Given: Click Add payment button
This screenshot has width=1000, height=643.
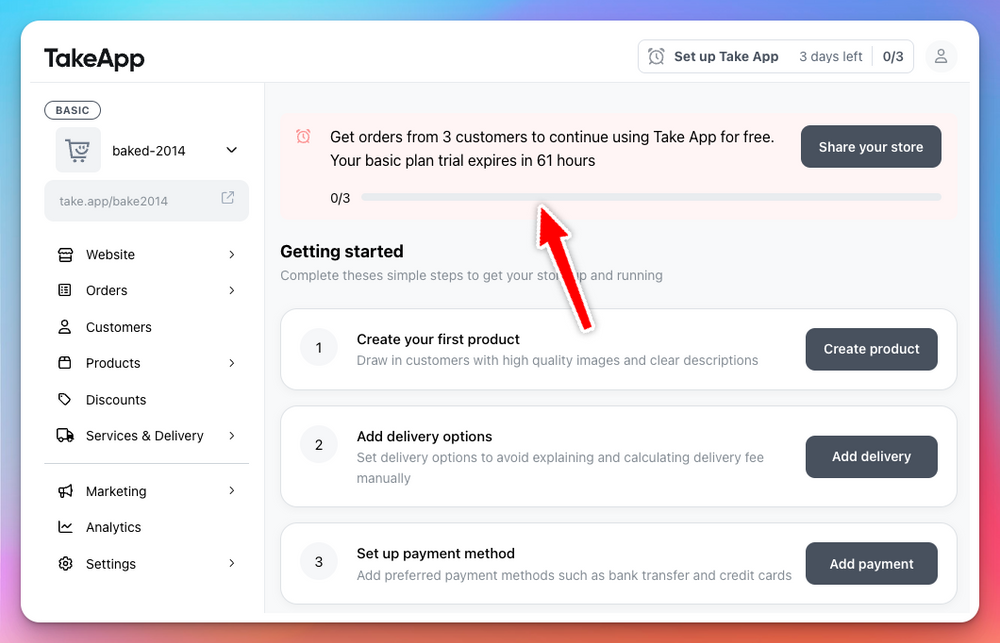Looking at the screenshot, I should pos(871,564).
